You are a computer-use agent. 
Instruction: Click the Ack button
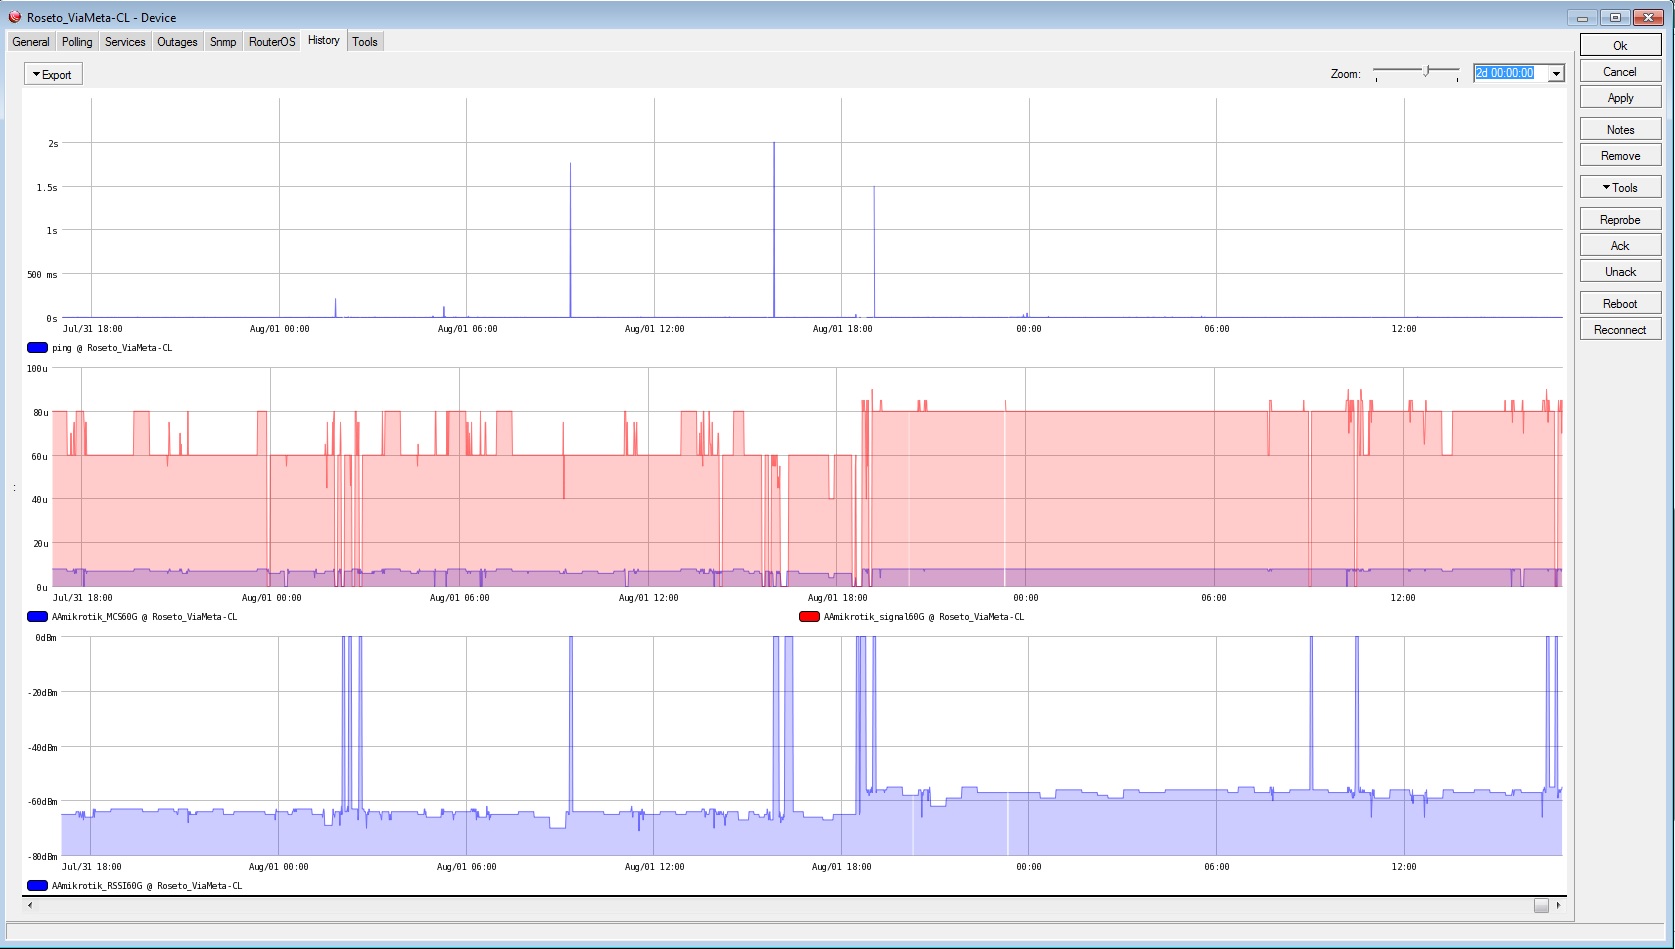(x=1620, y=245)
